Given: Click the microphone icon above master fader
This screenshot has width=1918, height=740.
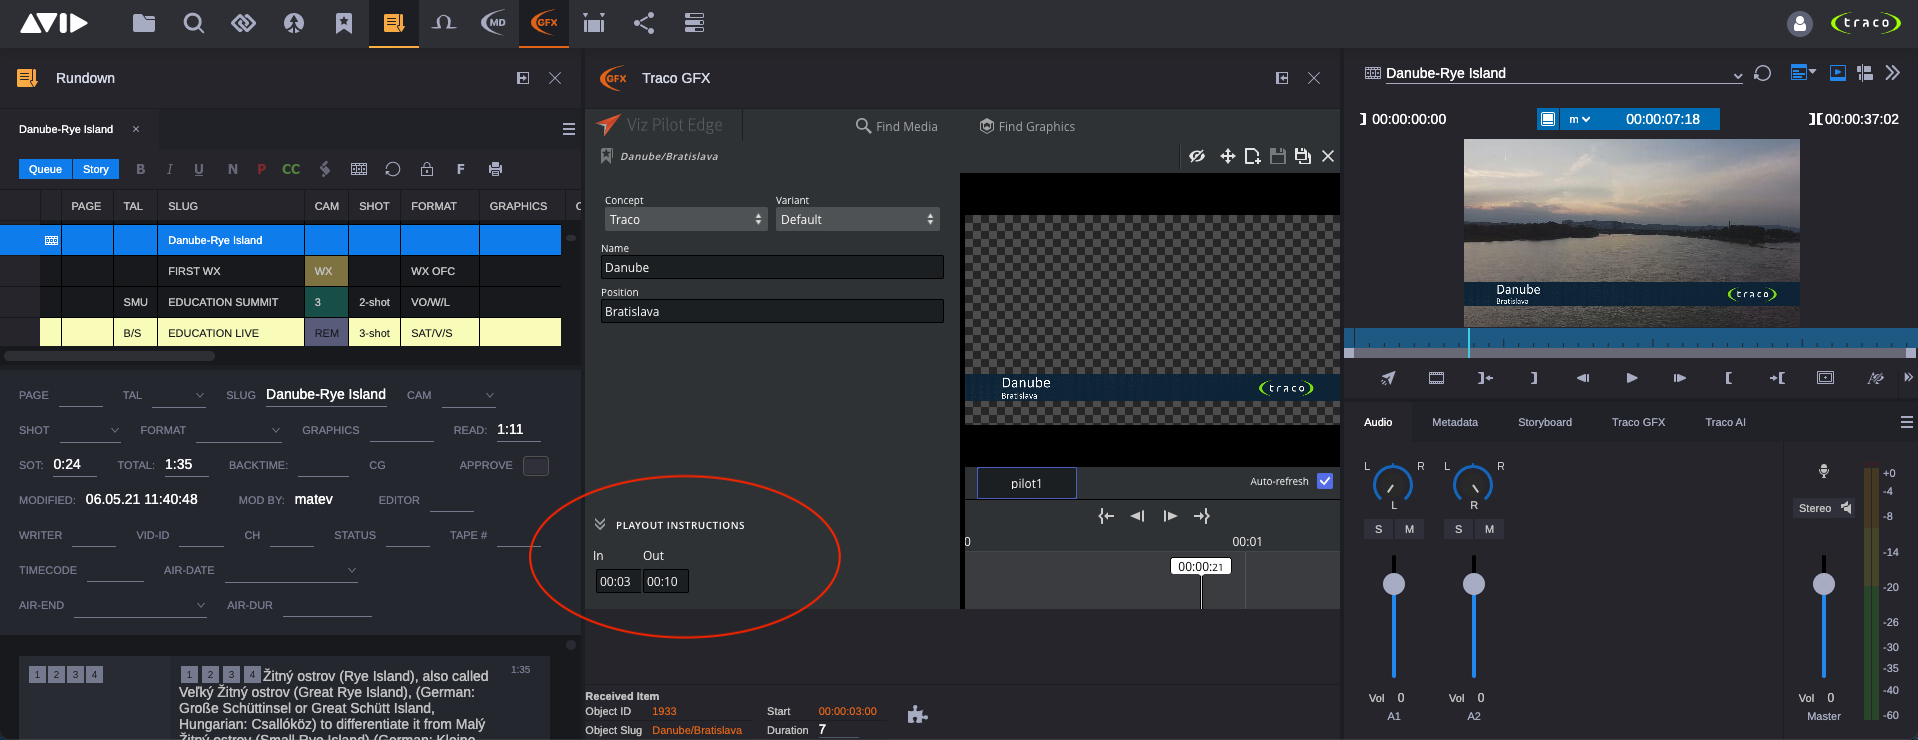Looking at the screenshot, I should point(1824,471).
